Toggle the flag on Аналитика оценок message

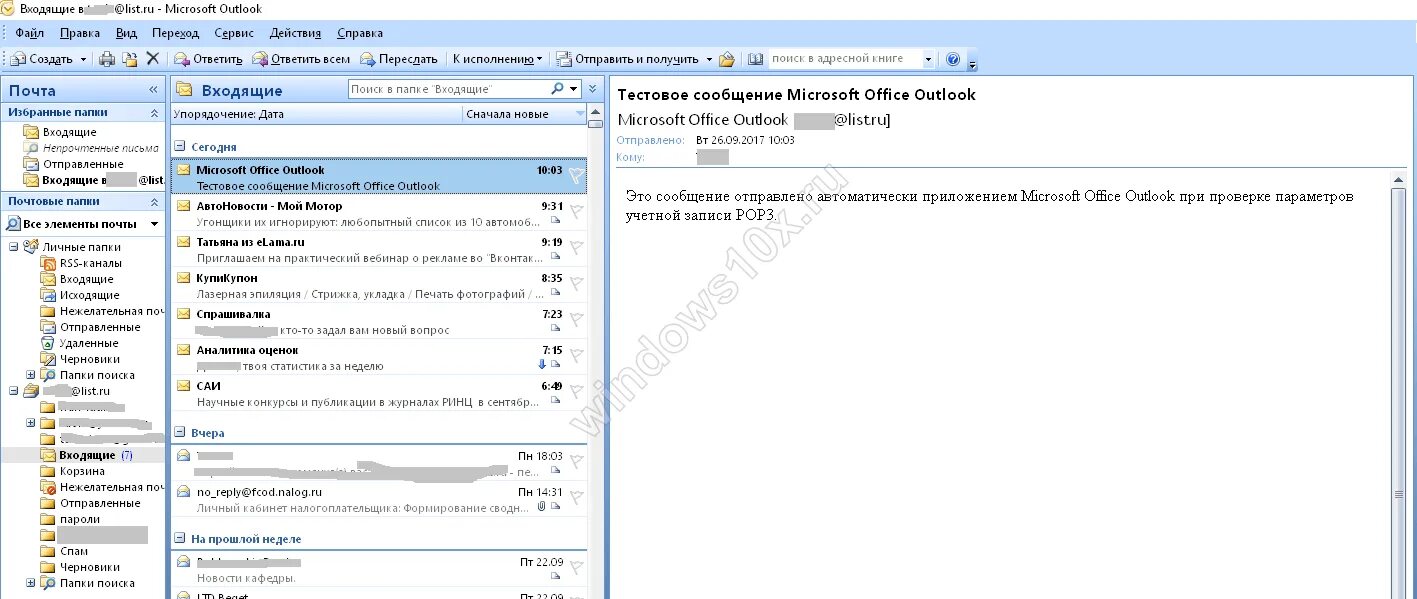(576, 356)
